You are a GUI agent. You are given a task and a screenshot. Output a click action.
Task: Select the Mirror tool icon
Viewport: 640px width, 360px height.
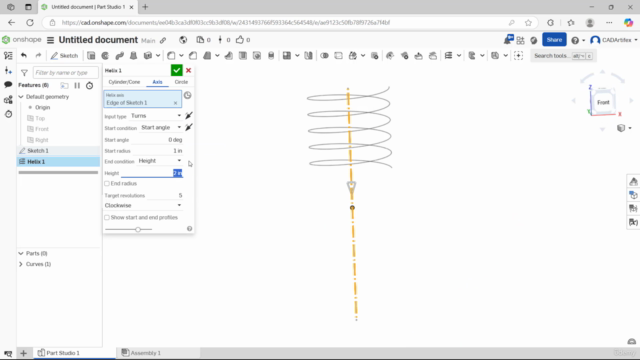[309, 56]
